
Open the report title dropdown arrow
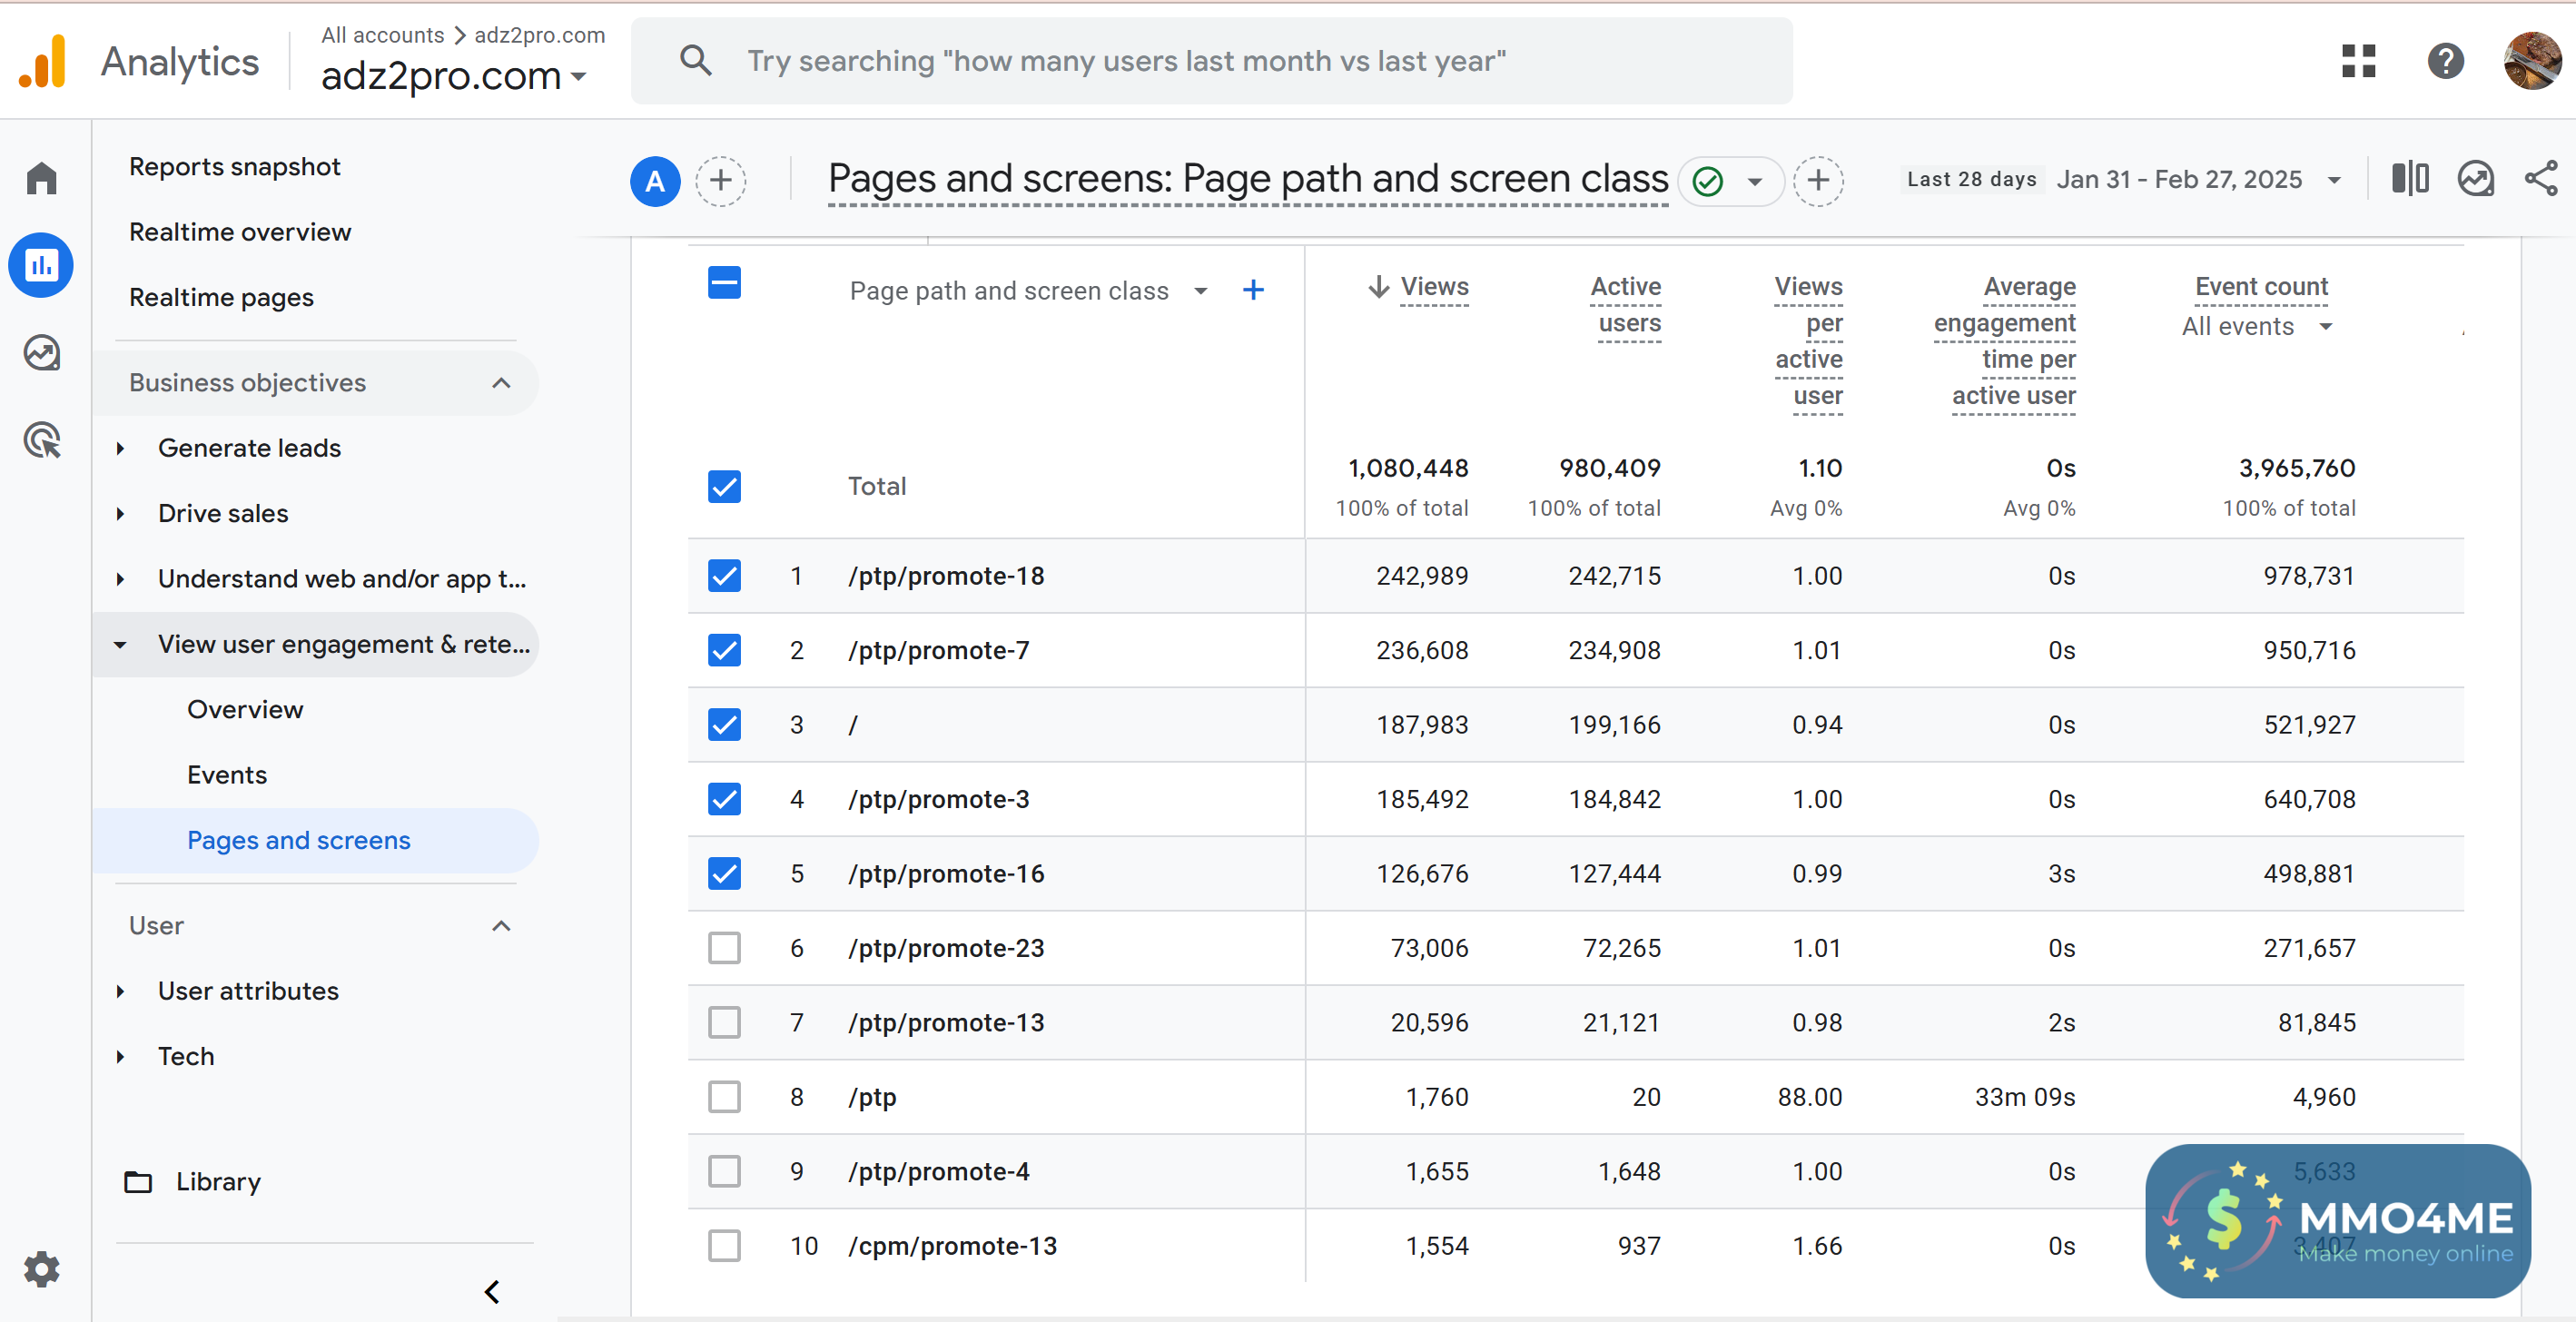(1754, 182)
